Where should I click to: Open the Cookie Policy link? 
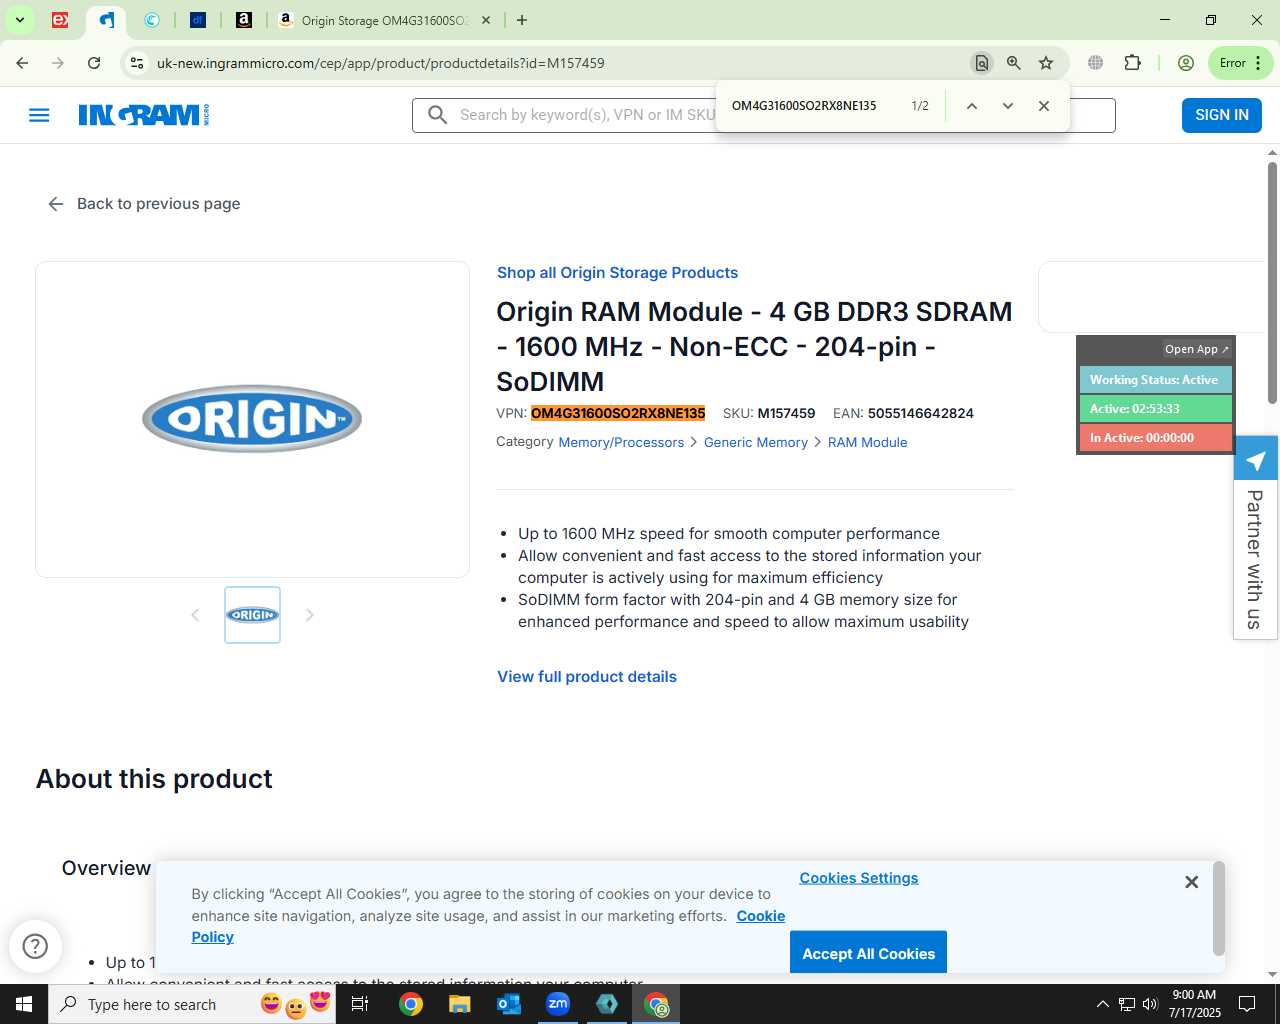pos(488,926)
